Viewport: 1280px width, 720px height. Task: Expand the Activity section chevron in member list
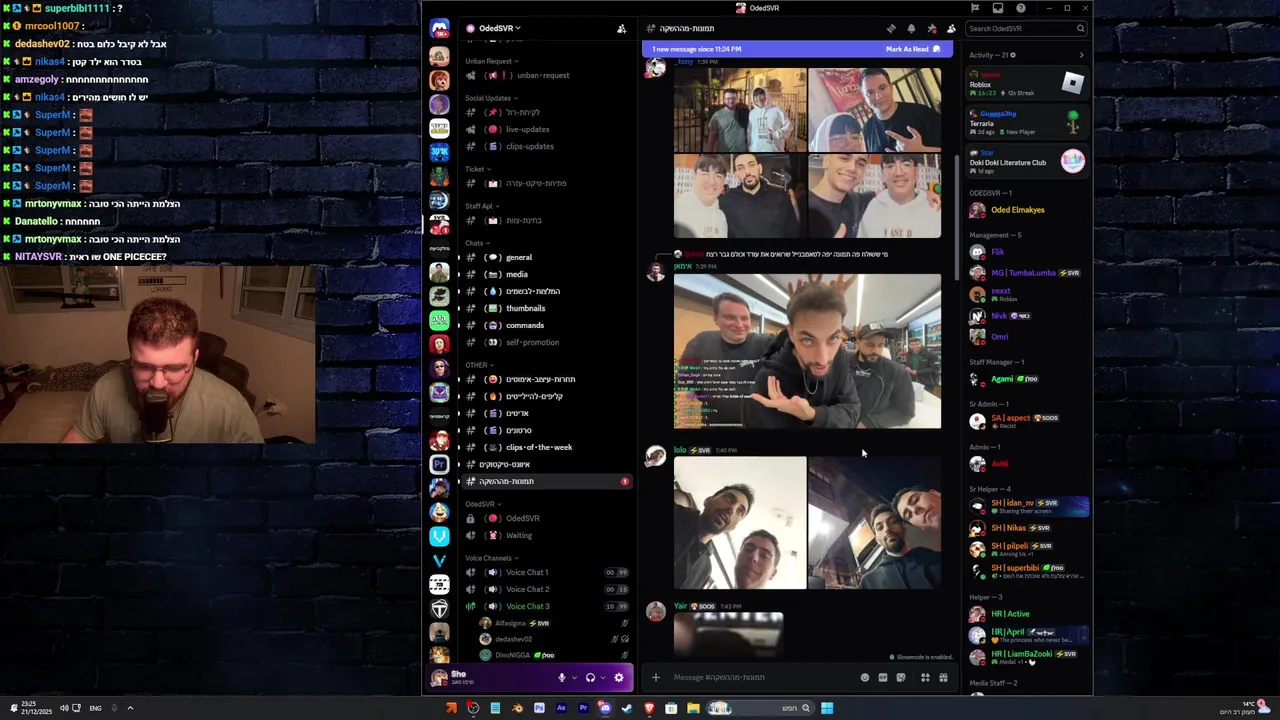pyautogui.click(x=1081, y=55)
